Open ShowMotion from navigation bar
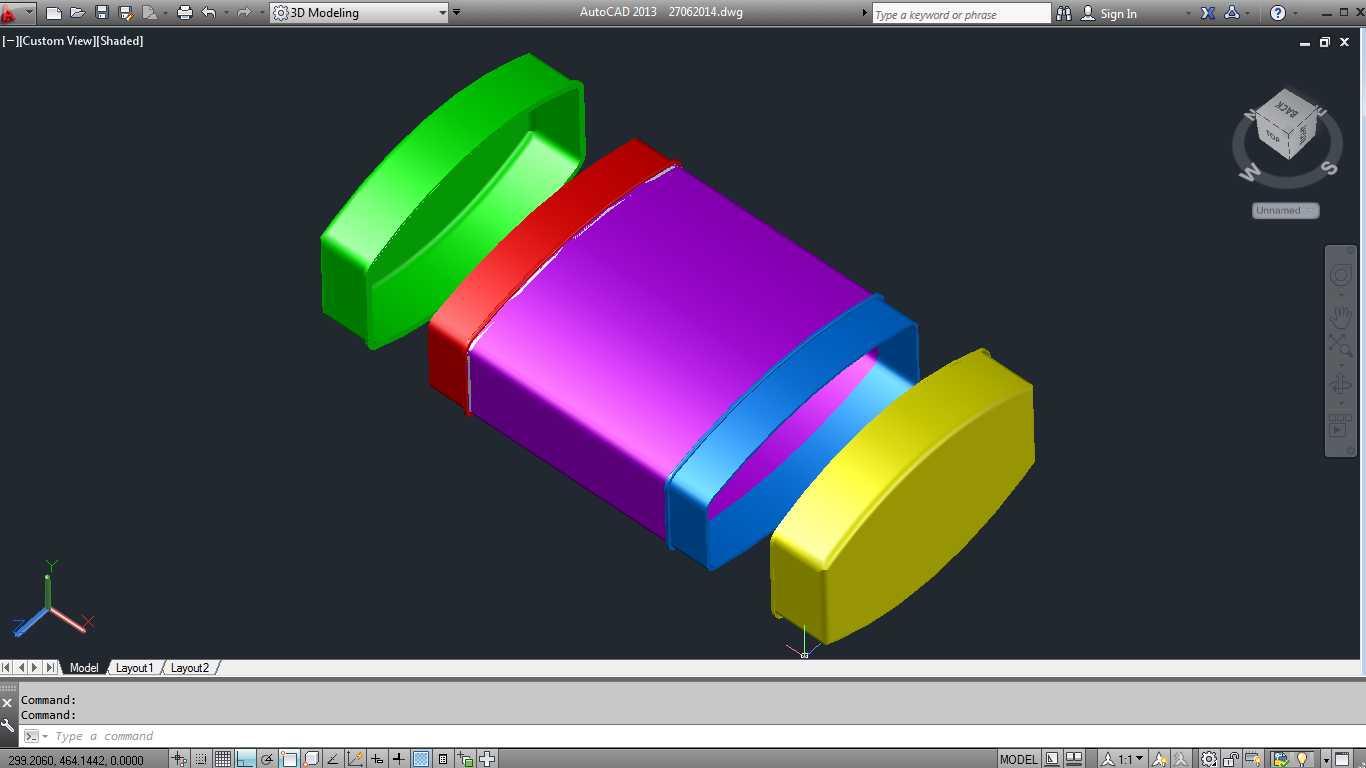The height and width of the screenshot is (768, 1366). coord(1340,428)
